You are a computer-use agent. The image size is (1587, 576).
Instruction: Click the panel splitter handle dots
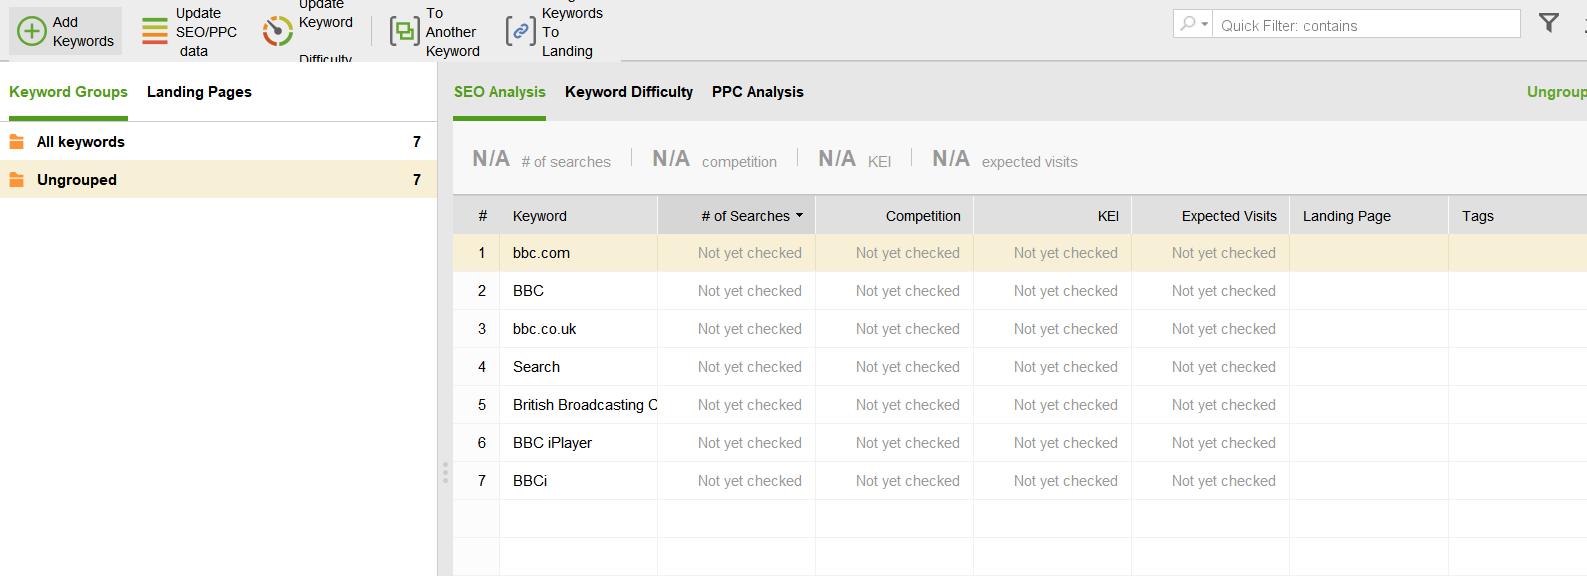pyautogui.click(x=445, y=473)
